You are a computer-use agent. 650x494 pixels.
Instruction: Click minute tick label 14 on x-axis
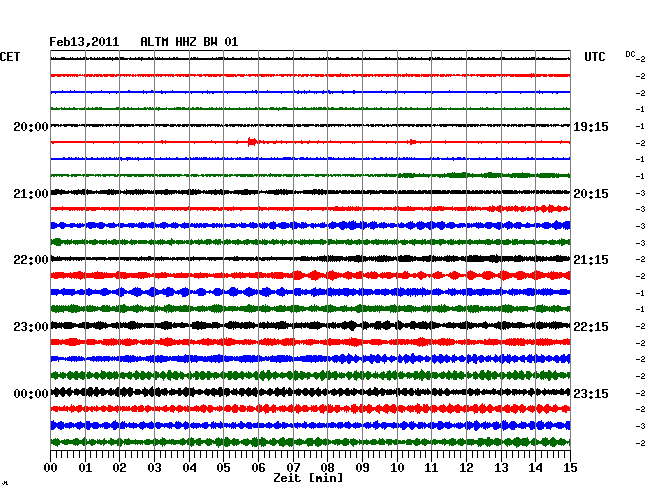tap(535, 468)
